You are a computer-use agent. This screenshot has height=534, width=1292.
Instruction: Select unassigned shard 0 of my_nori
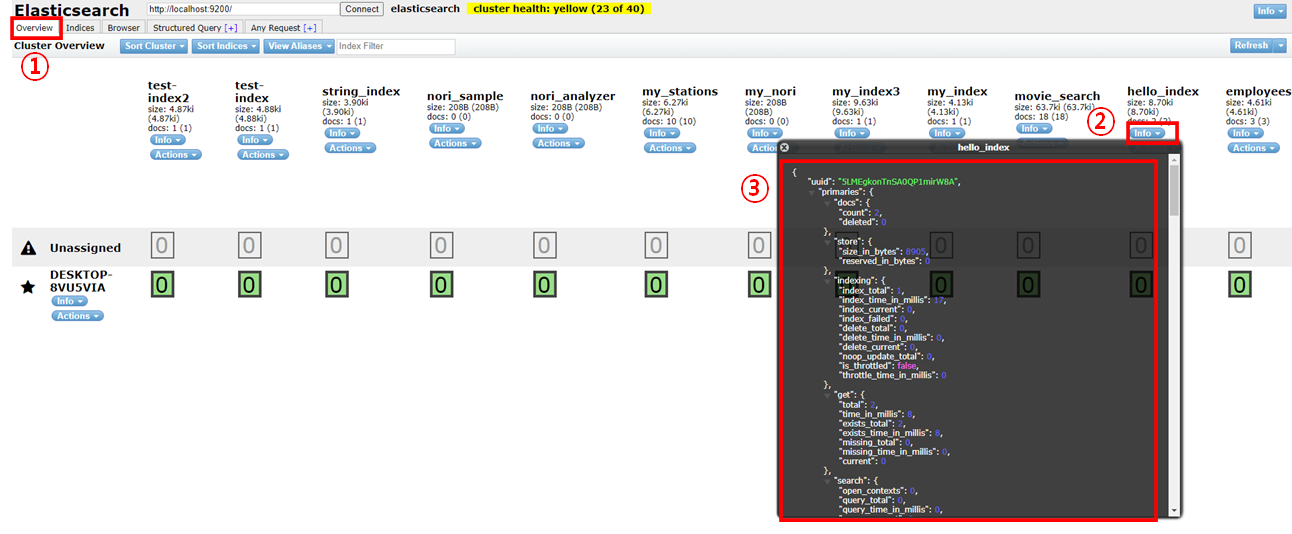760,245
